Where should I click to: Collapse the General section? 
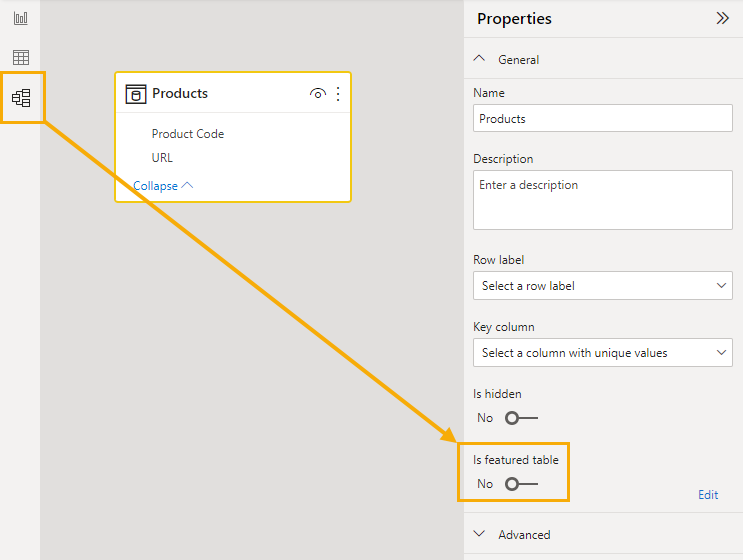pyautogui.click(x=480, y=59)
